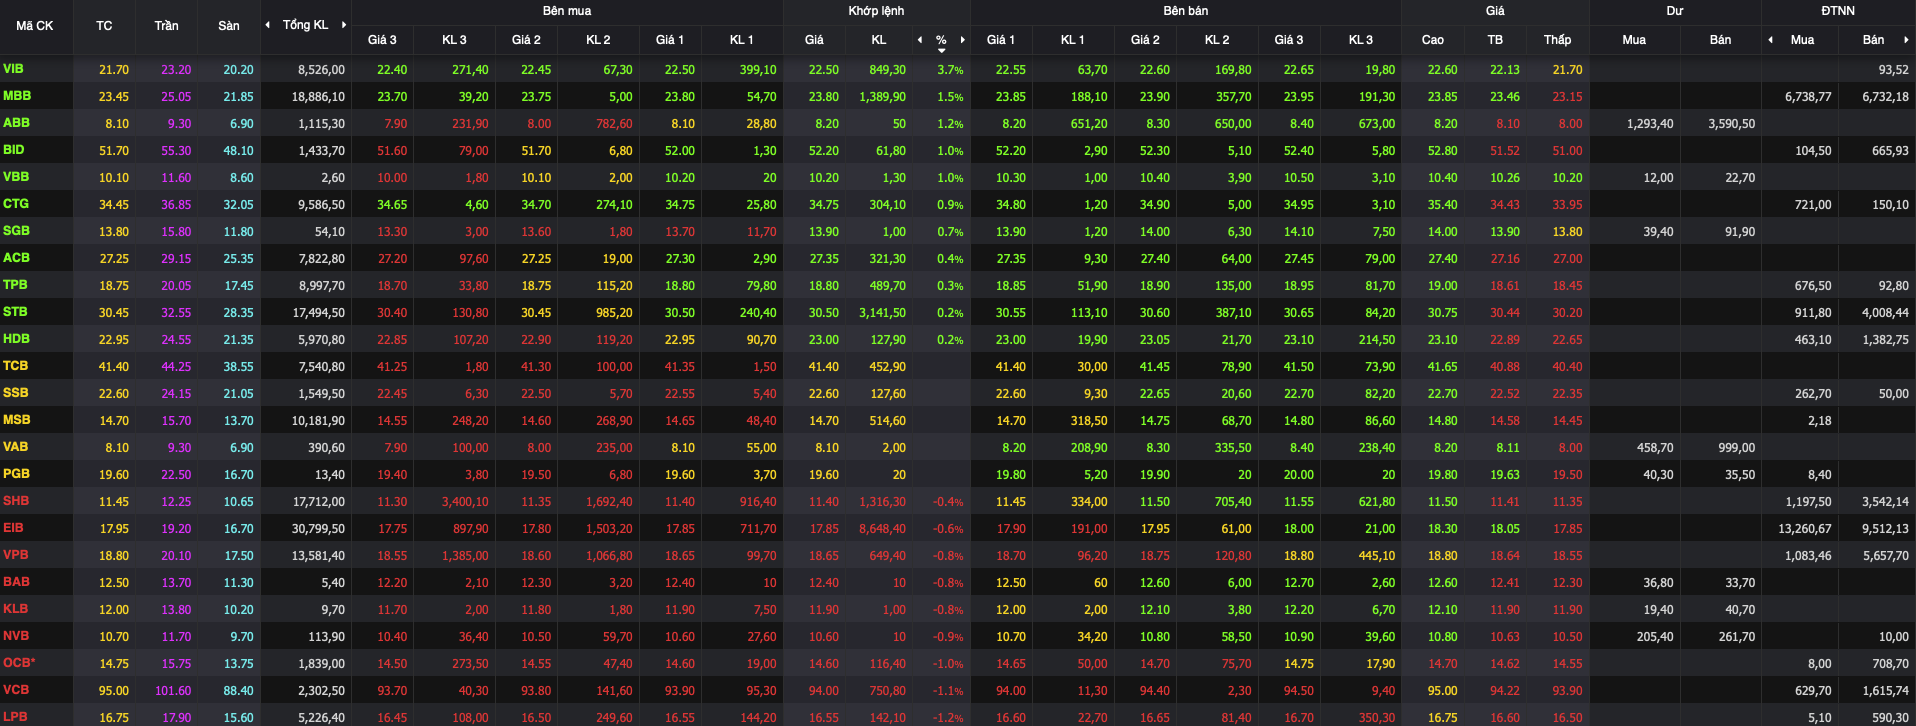Click the right arrow beside Tổng KL header
This screenshot has height=726, width=1916.
[x=344, y=25]
